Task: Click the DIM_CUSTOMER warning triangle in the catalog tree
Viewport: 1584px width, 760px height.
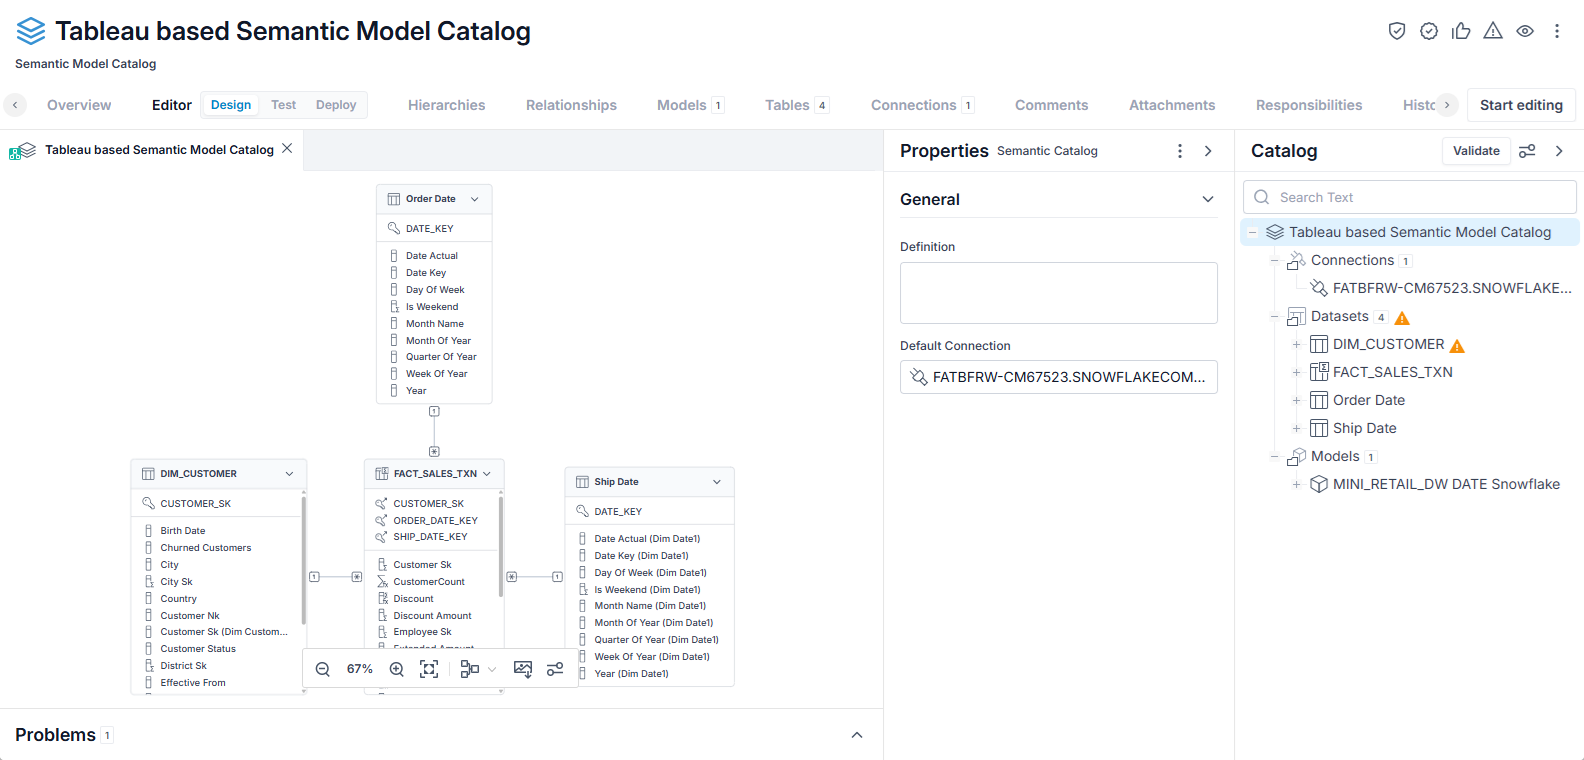Action: coord(1457,346)
